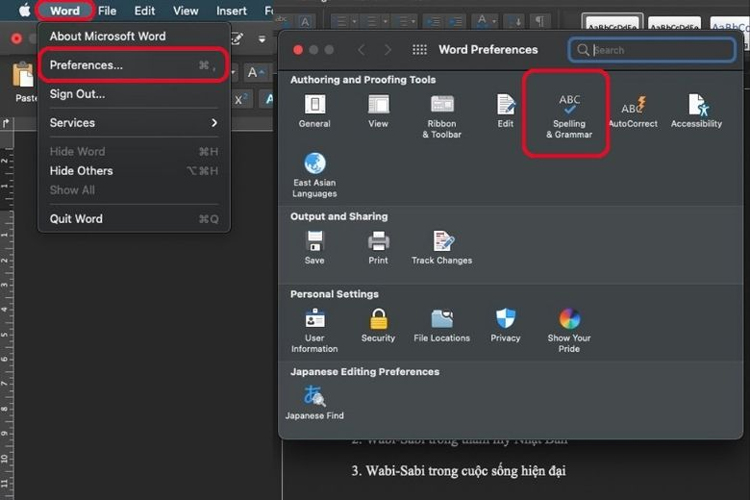Choose Preferences... from Word menu
The width and height of the screenshot is (750, 500).
[87, 65]
